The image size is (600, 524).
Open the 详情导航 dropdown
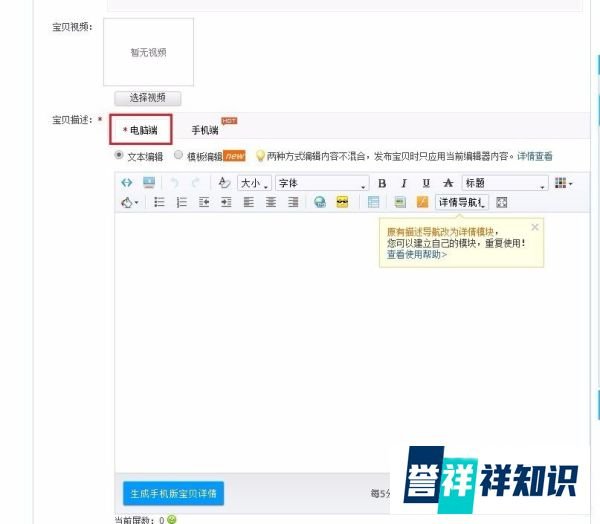[x=462, y=202]
